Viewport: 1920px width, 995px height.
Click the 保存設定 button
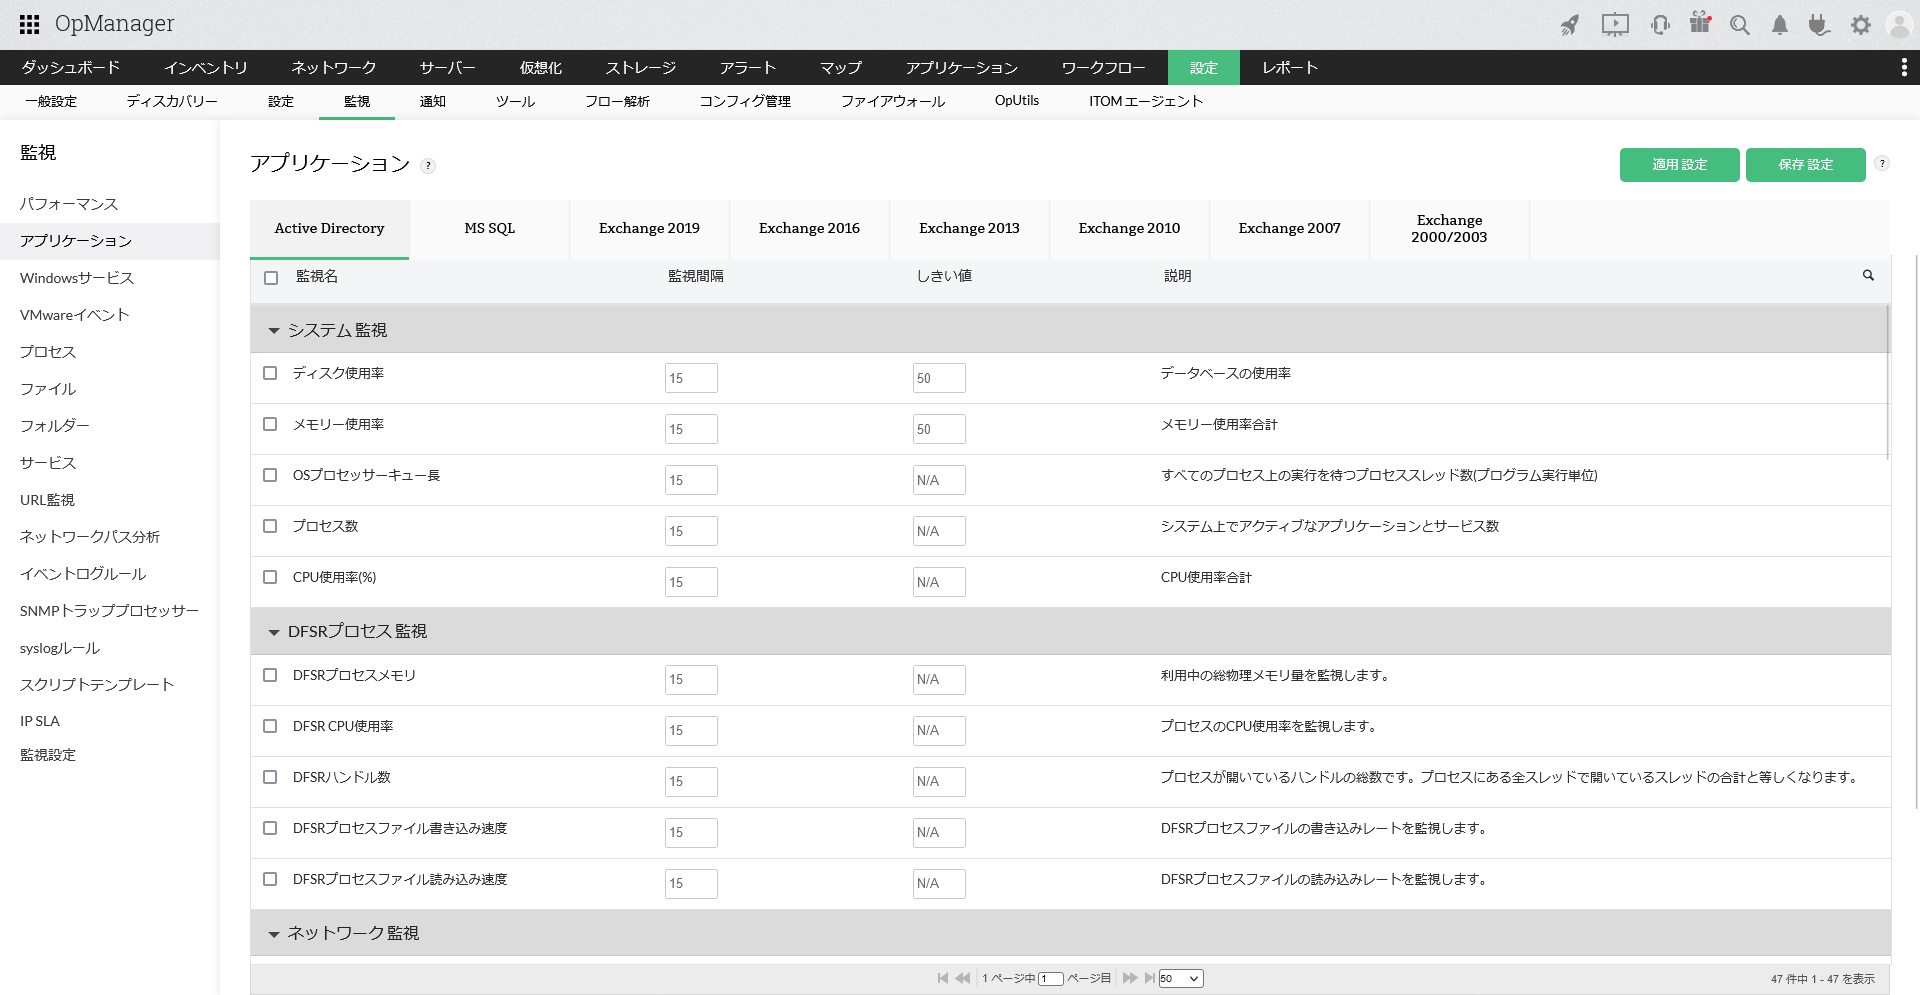(x=1805, y=164)
